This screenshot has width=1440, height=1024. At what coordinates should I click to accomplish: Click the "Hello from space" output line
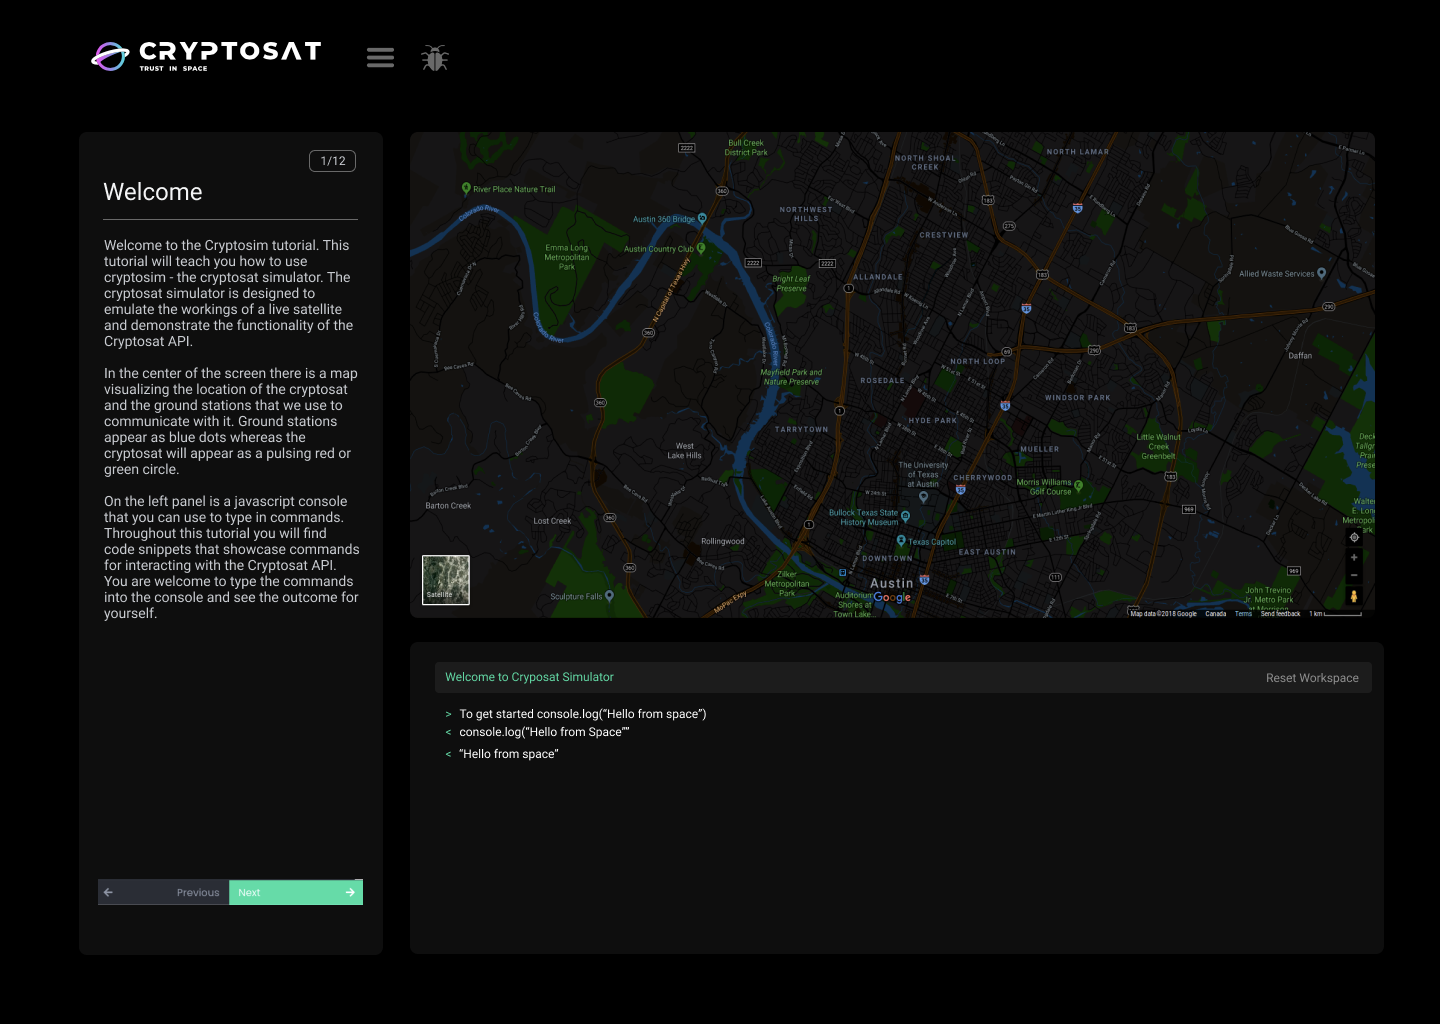pyautogui.click(x=509, y=754)
